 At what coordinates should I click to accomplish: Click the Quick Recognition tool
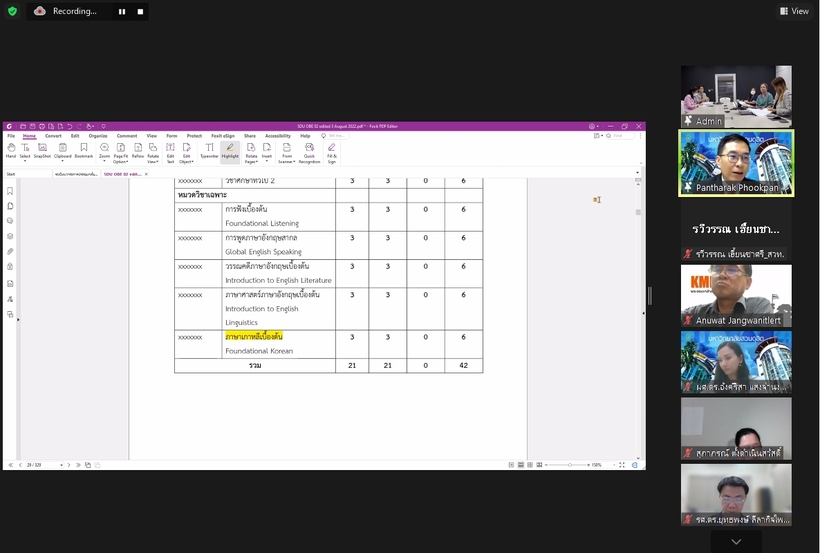(x=310, y=153)
